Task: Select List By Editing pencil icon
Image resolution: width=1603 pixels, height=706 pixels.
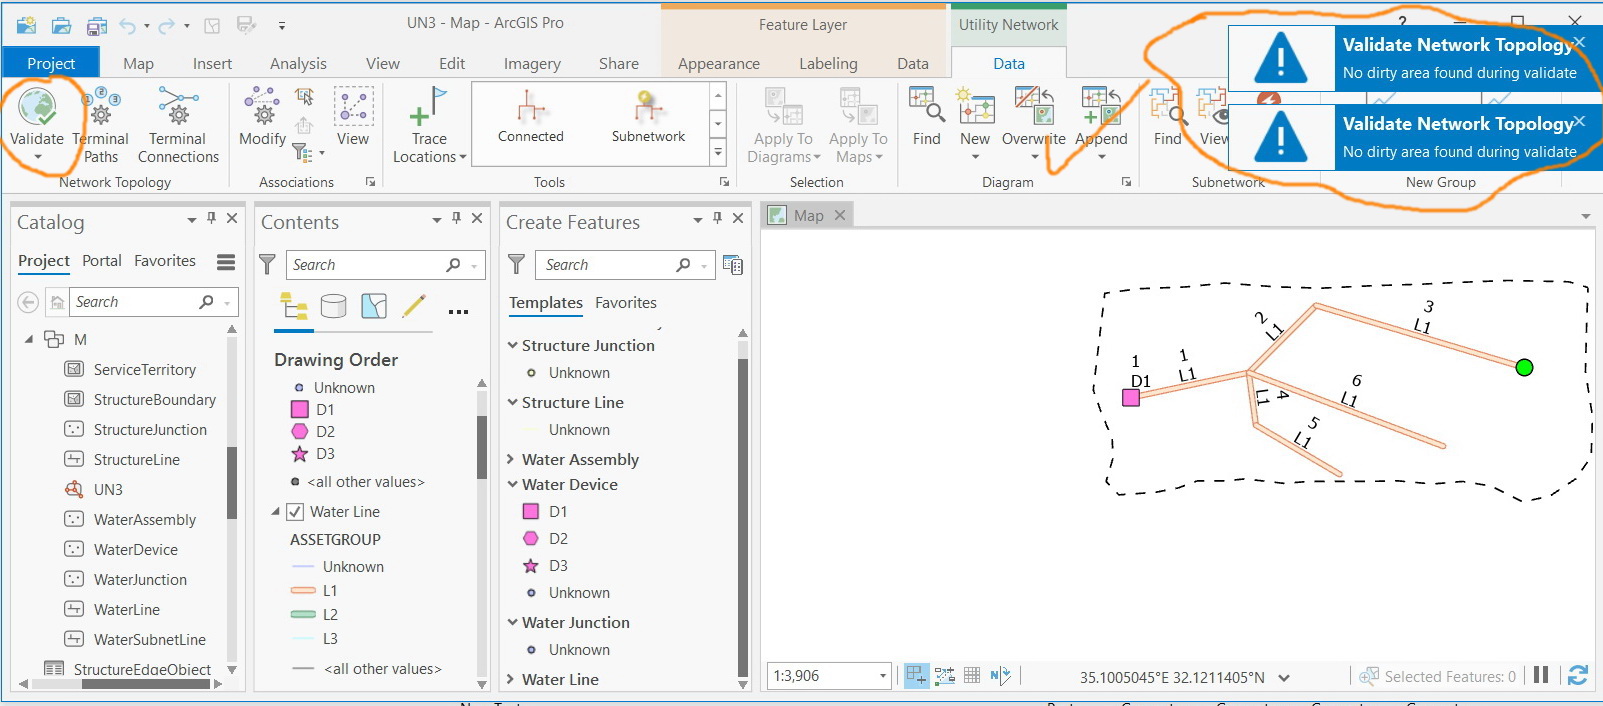Action: (x=414, y=306)
